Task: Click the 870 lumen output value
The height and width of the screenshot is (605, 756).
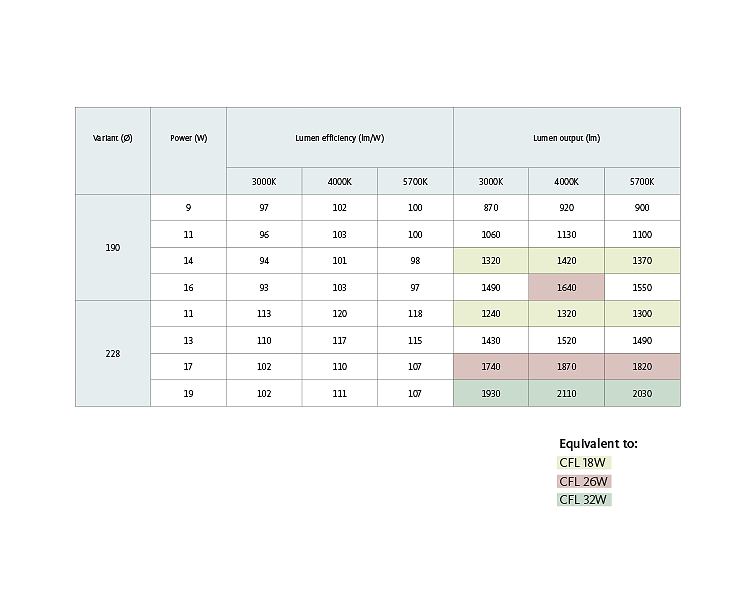Action: point(491,208)
